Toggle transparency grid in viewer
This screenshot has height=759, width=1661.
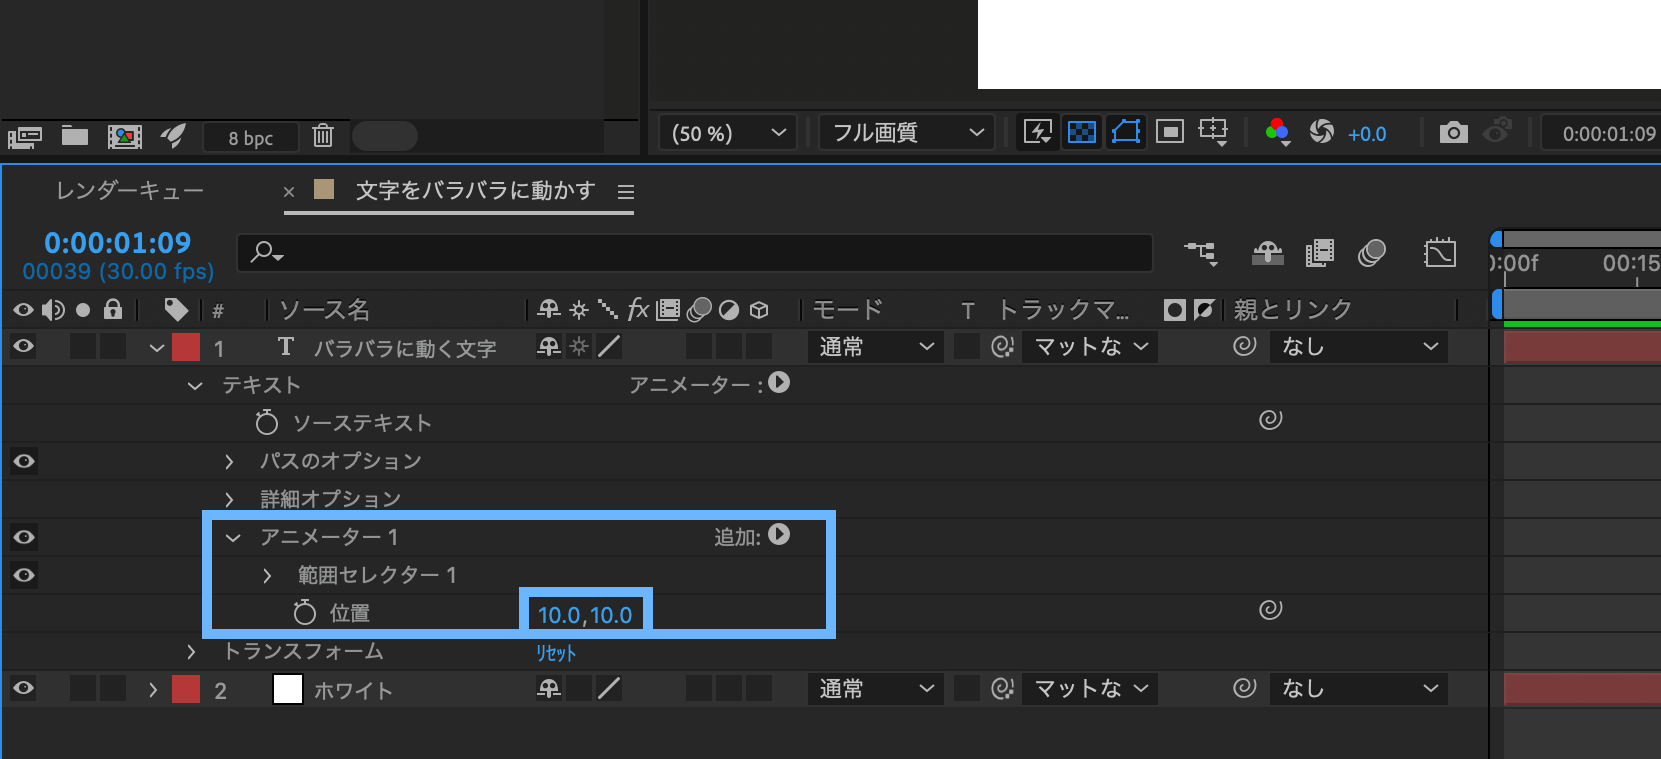pyautogui.click(x=1082, y=132)
